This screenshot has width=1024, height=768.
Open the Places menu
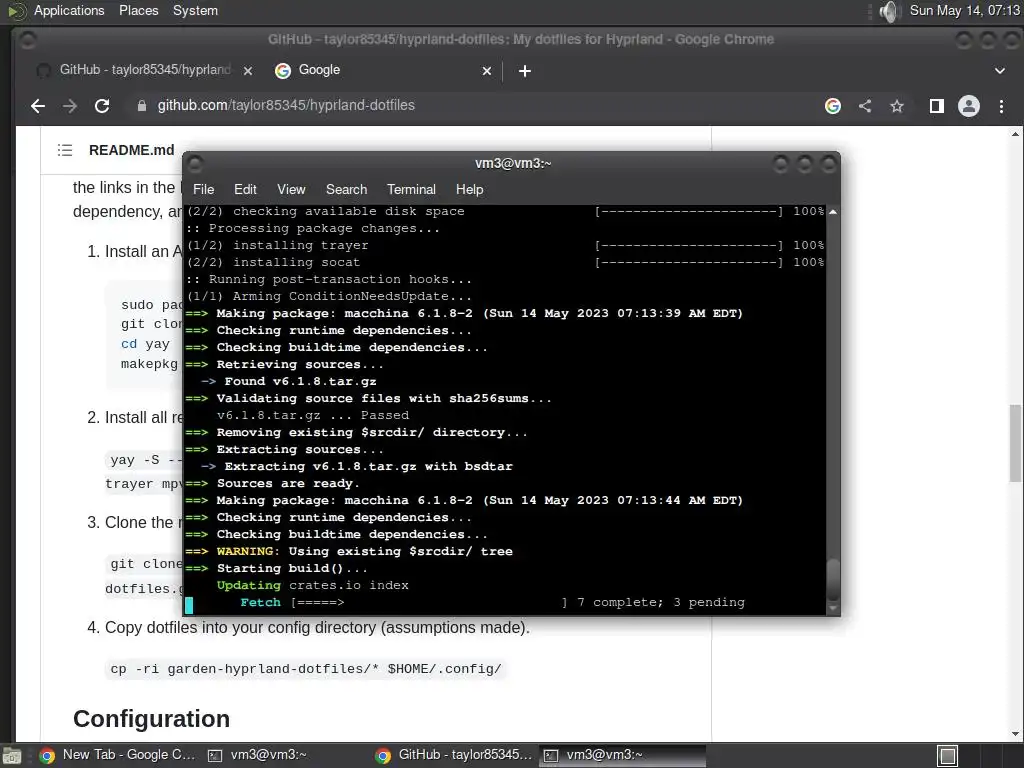click(138, 10)
